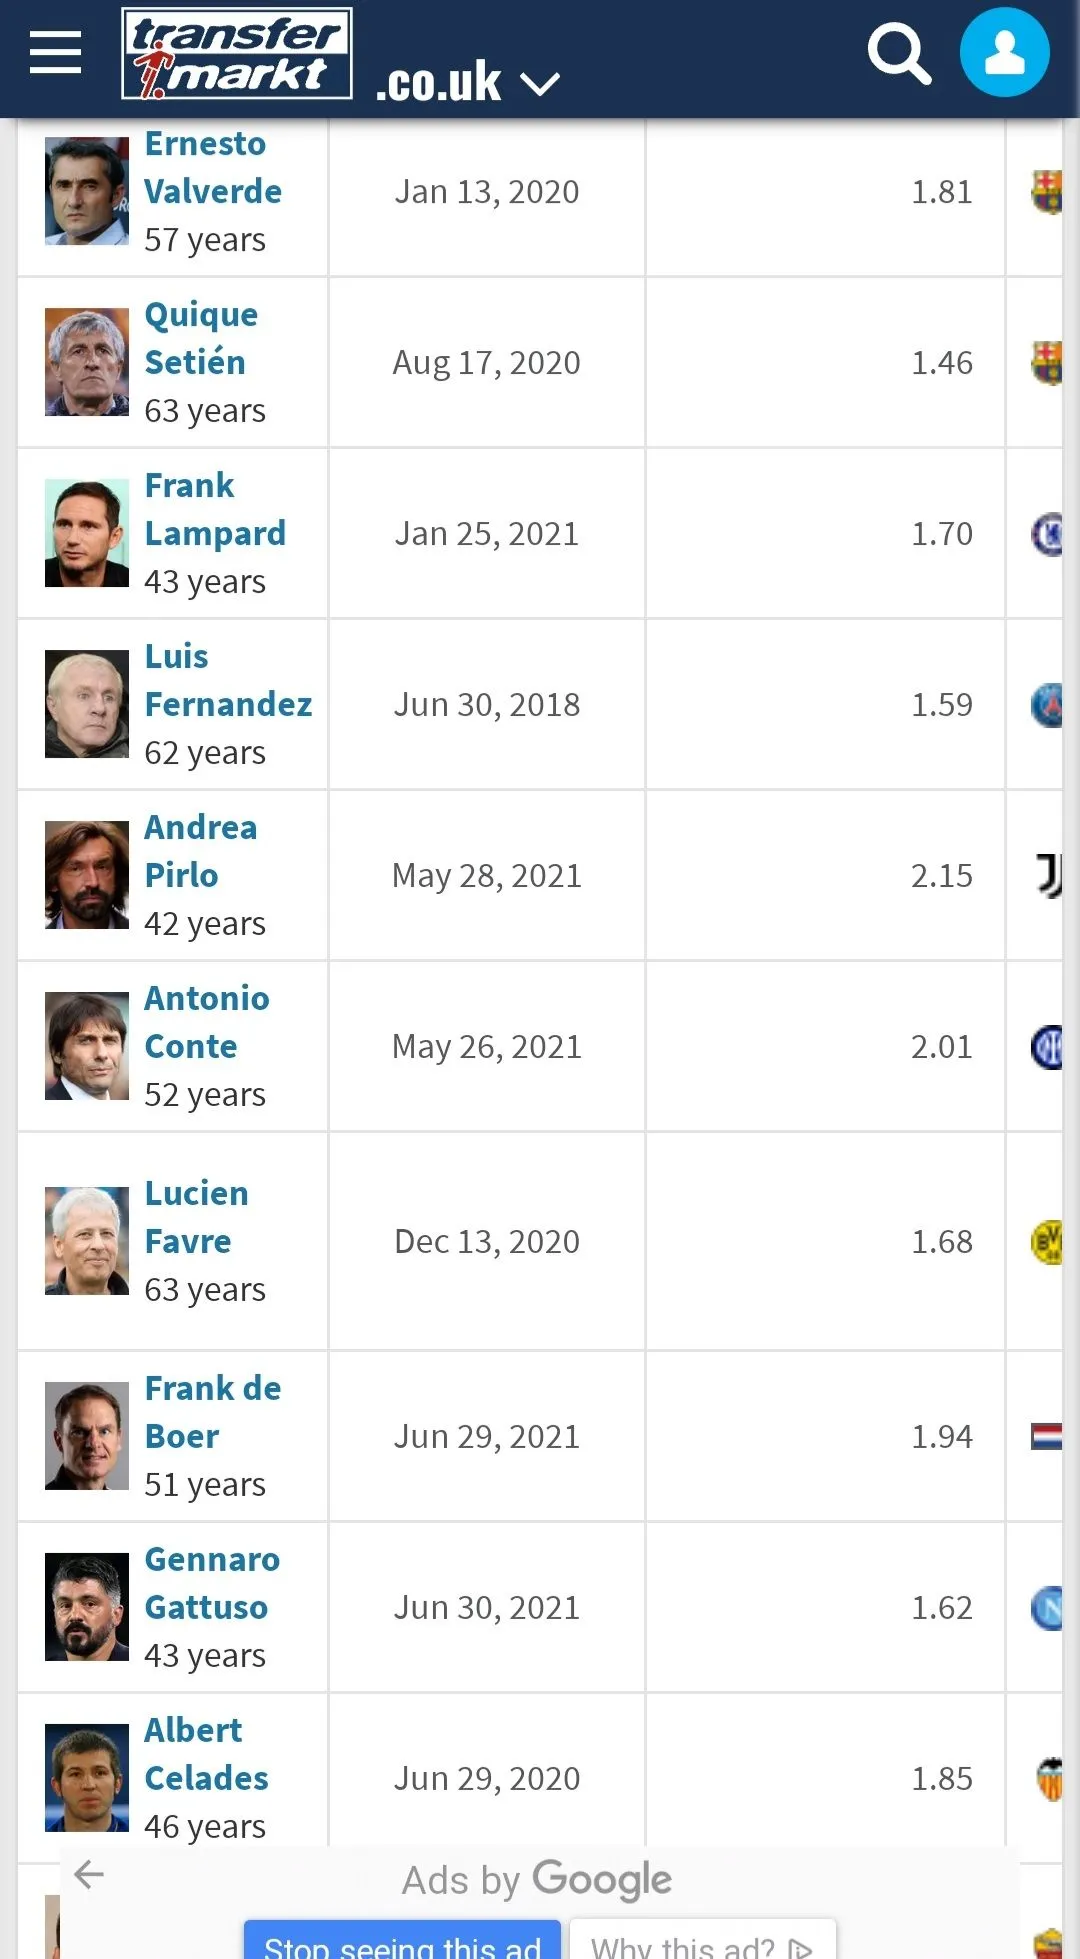This screenshot has height=1959, width=1080.
Task: Click Antonio Conte's portrait thumbnail
Action: click(87, 1046)
